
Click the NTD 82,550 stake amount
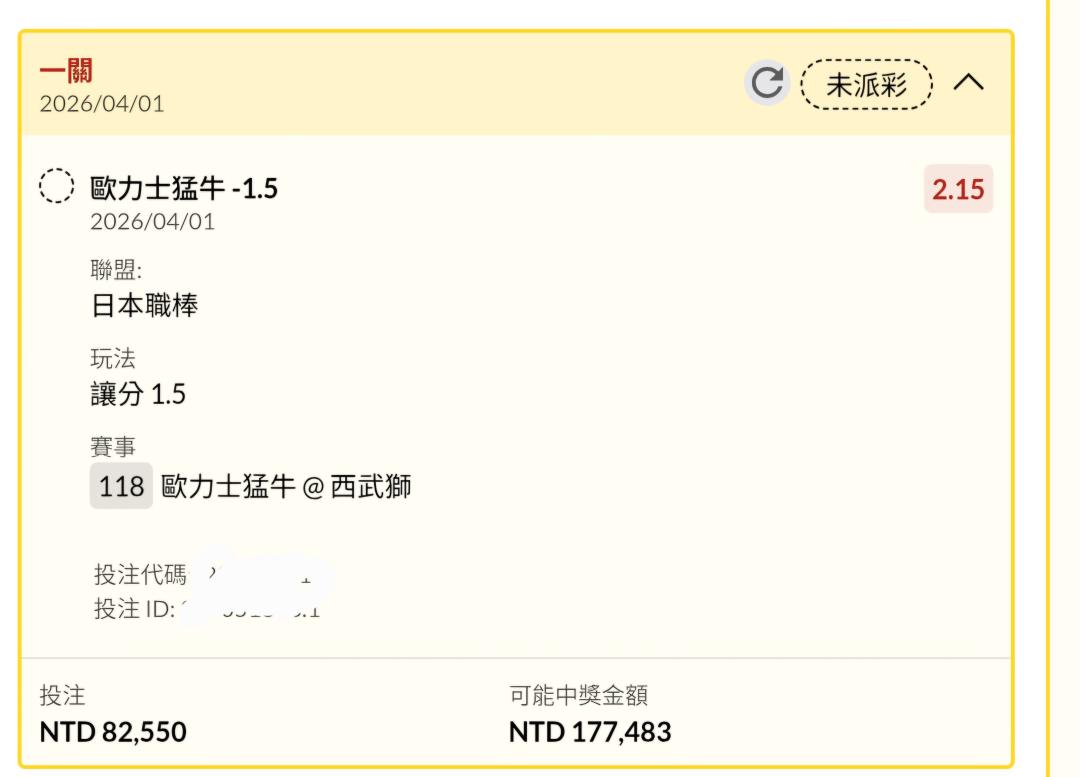coord(113,732)
